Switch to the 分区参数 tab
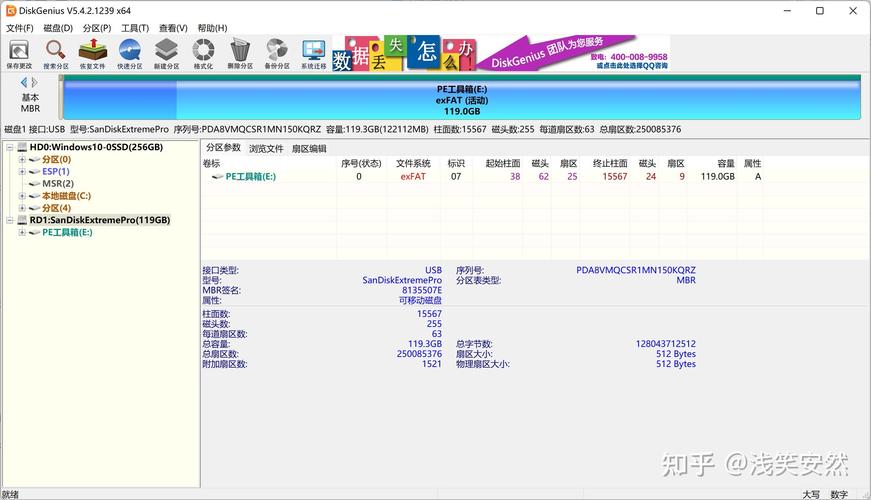This screenshot has width=871, height=500. 223,148
